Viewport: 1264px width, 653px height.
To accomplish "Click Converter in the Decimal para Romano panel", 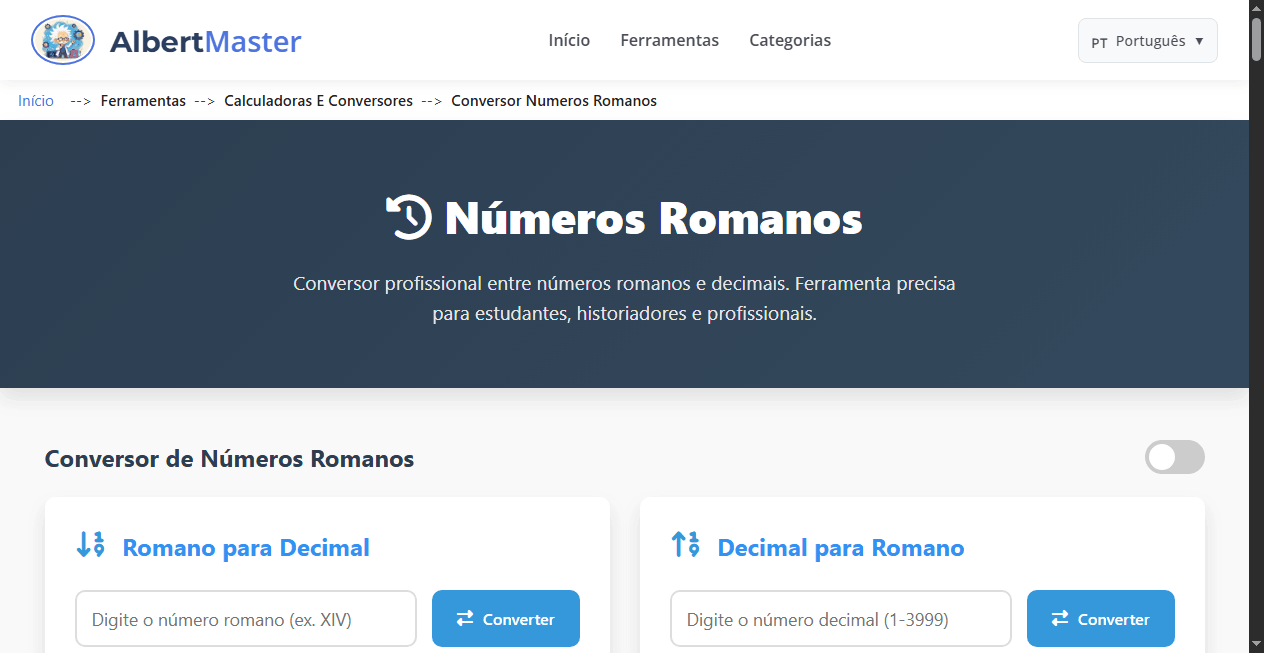I will coord(1101,618).
